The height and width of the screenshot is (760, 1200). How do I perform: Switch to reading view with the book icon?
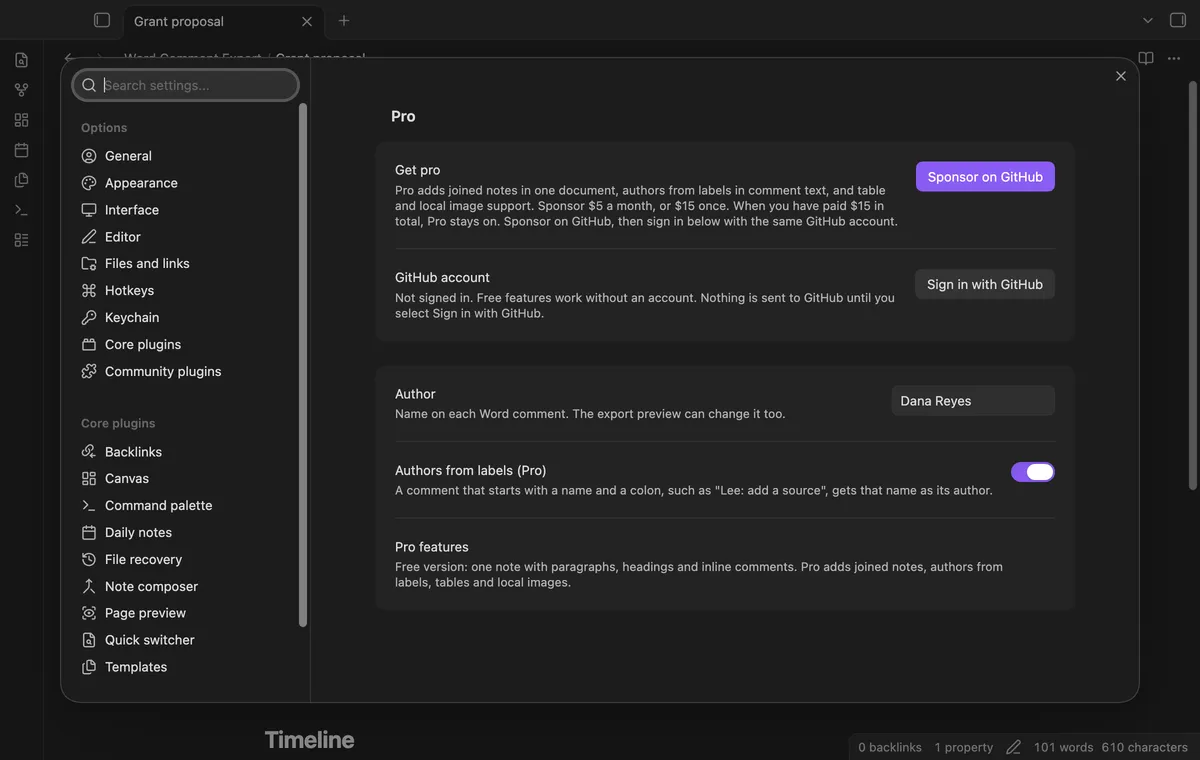[x=1146, y=58]
